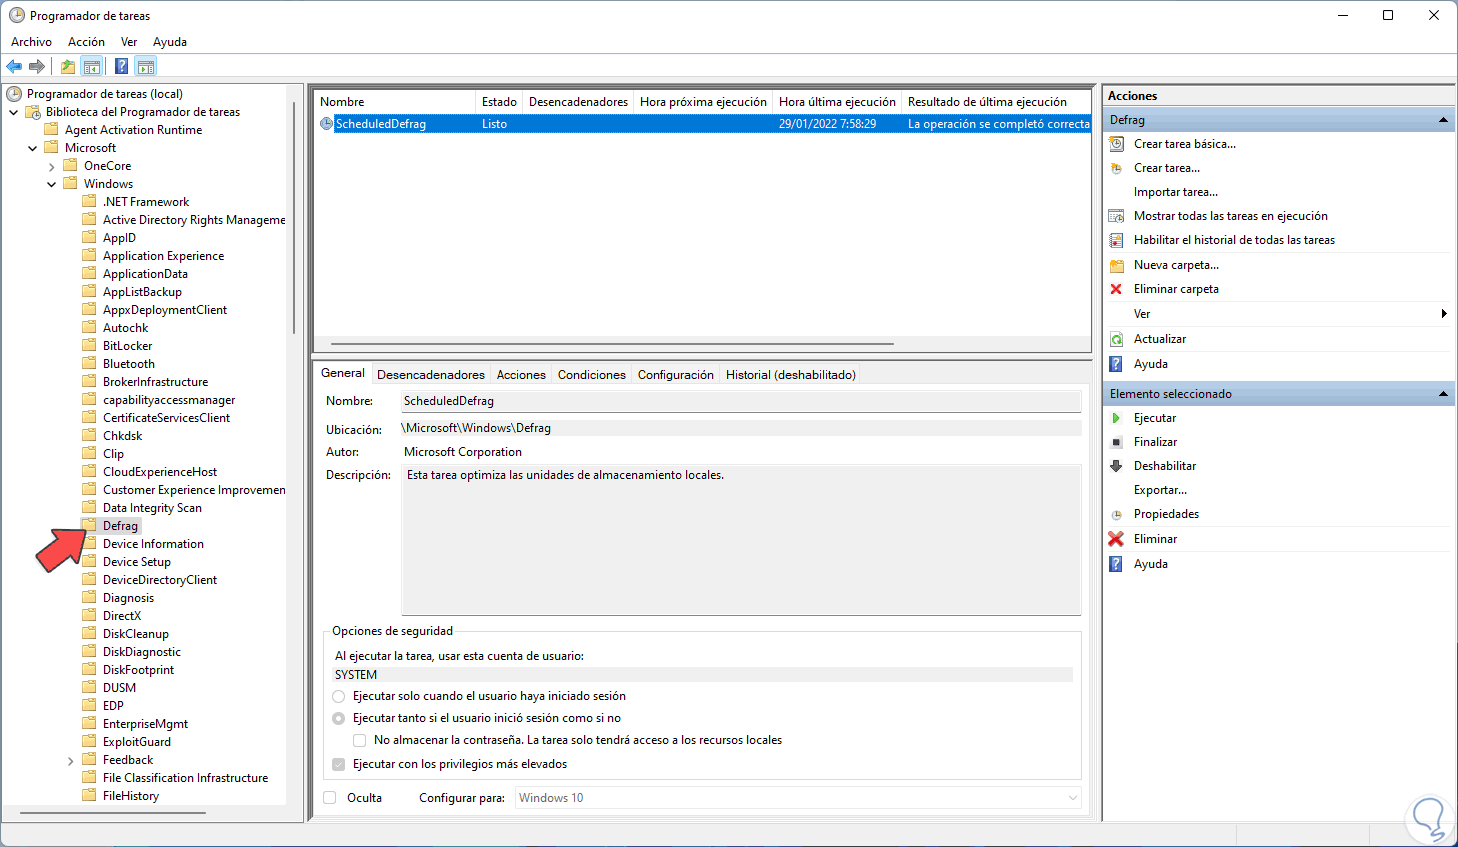
Task: Switch to the Configuración tab
Action: 676,375
